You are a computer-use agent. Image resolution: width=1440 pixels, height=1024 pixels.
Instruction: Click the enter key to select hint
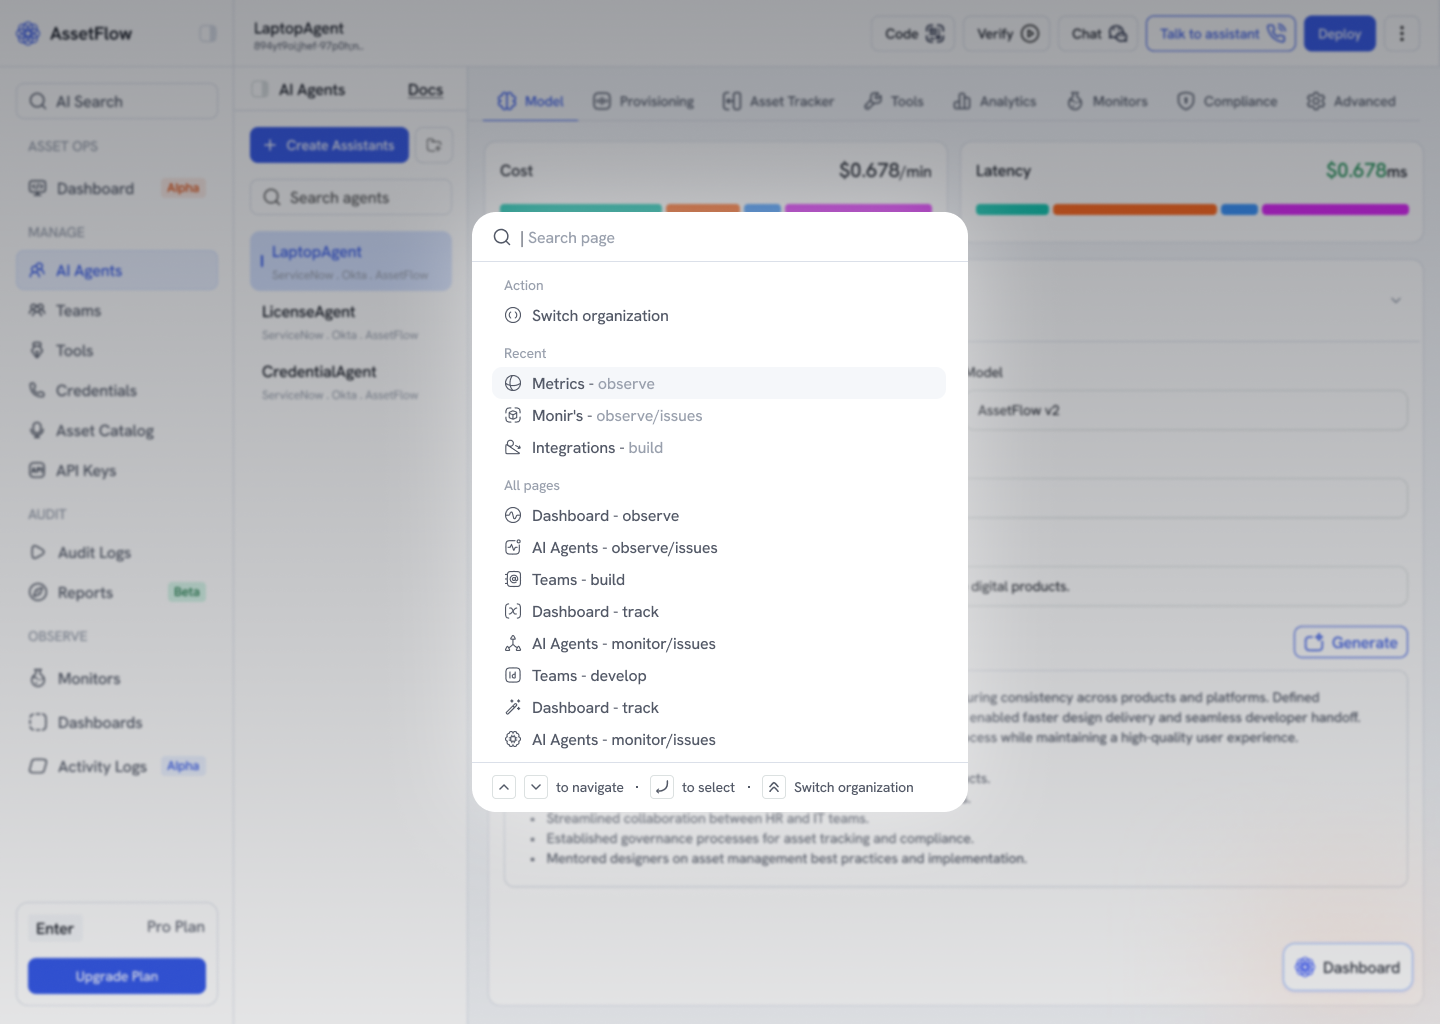662,787
